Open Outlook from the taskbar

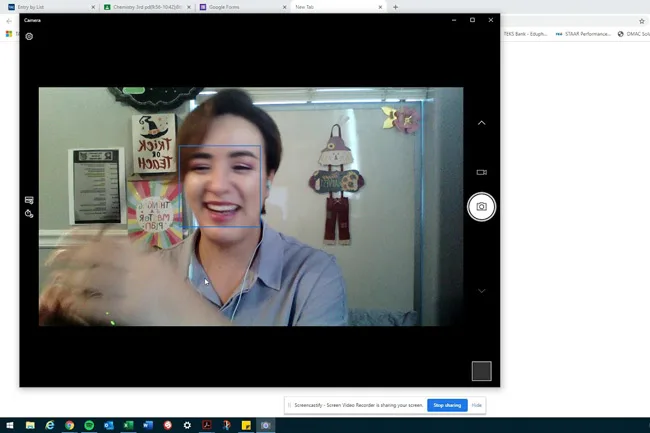click(109, 425)
